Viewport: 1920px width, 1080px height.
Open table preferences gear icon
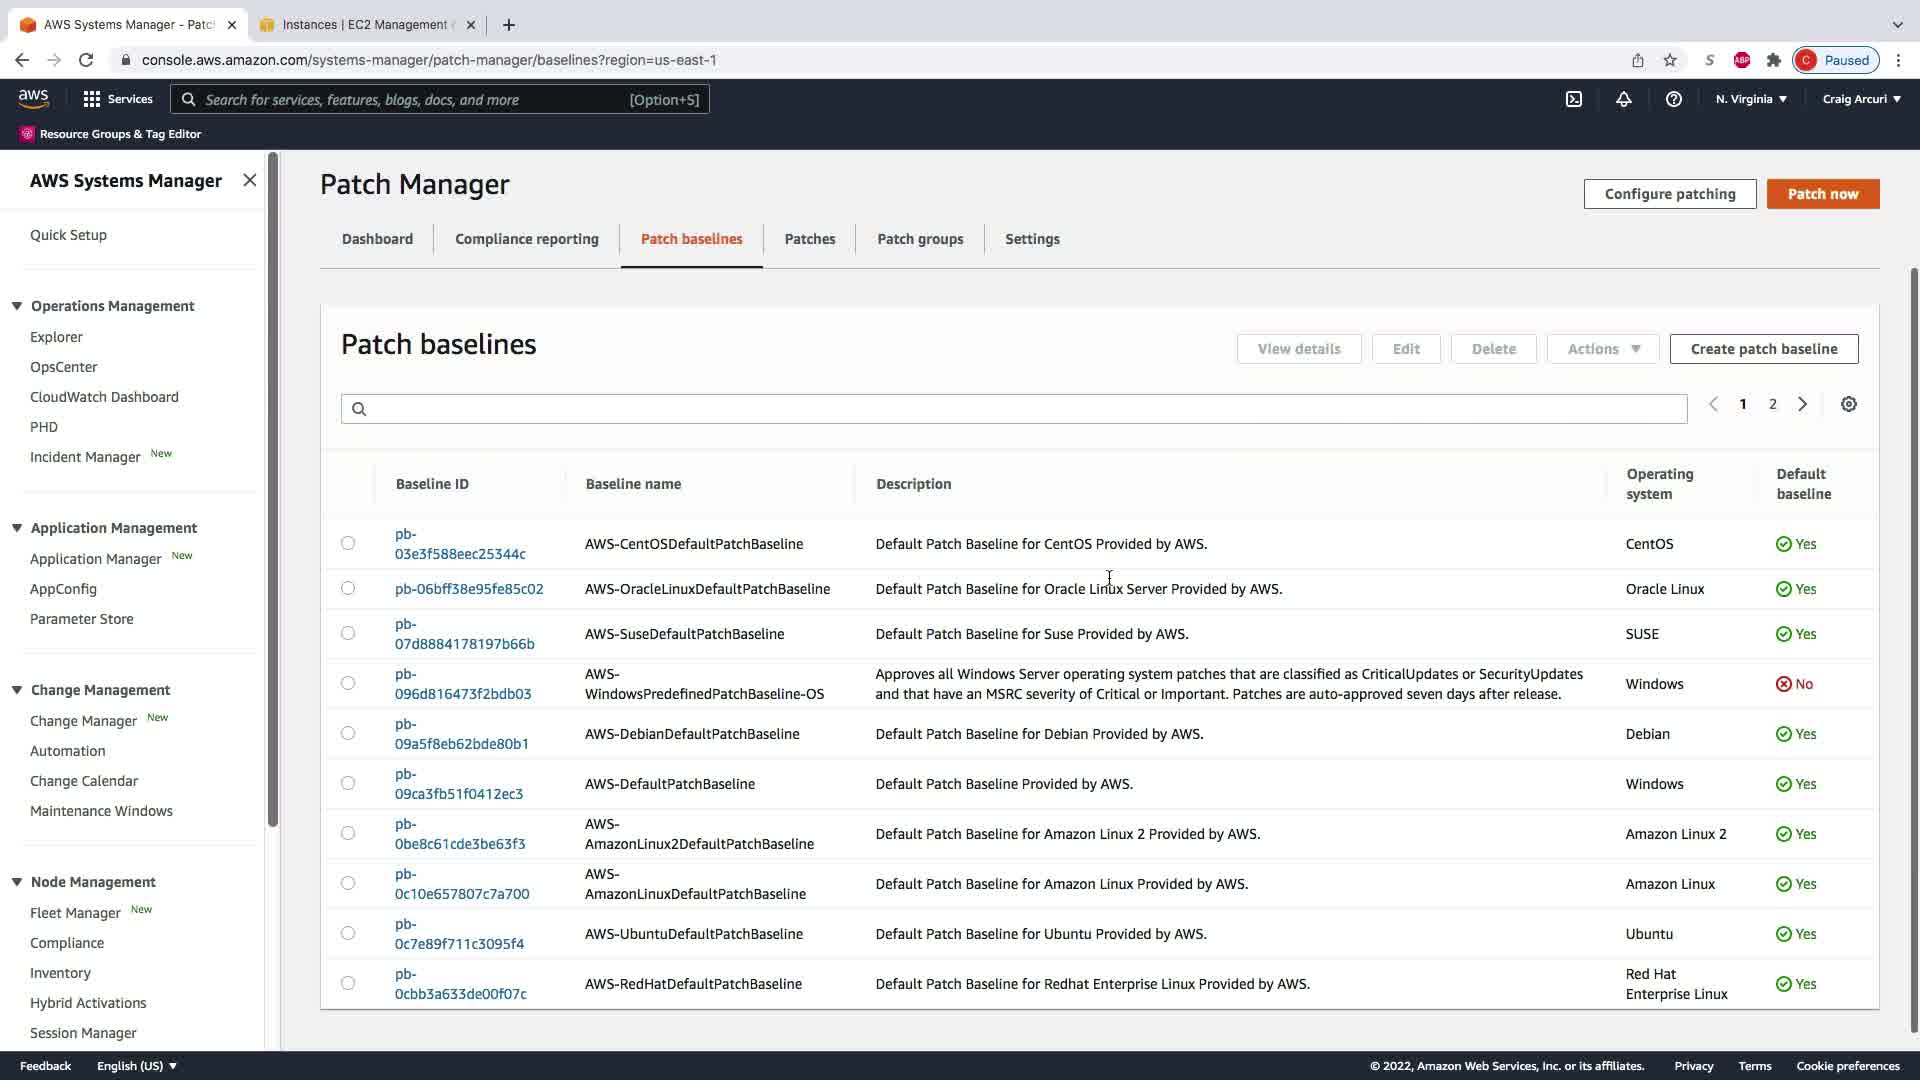[x=1848, y=404]
